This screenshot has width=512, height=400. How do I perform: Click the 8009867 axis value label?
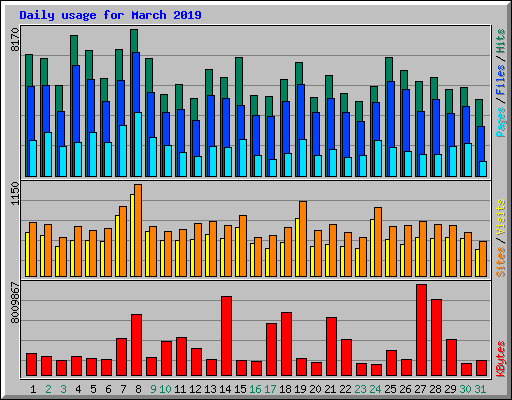point(15,302)
